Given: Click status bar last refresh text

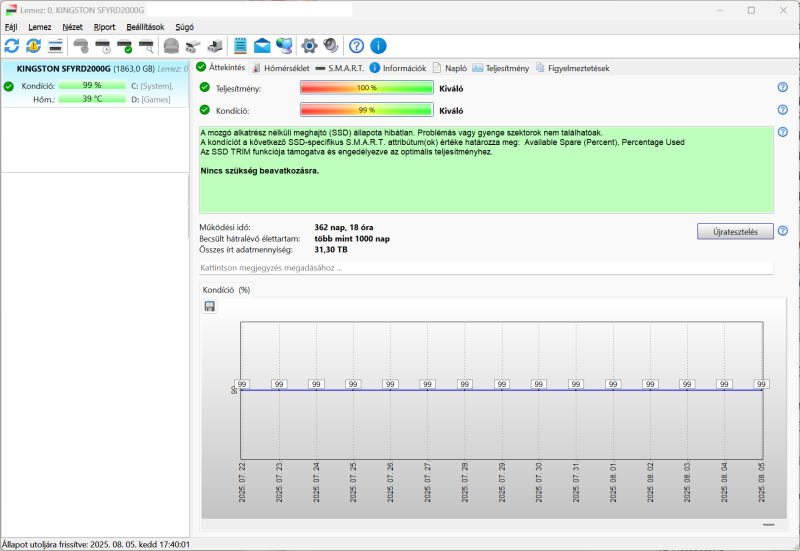Looking at the screenshot, I should 95,544.
